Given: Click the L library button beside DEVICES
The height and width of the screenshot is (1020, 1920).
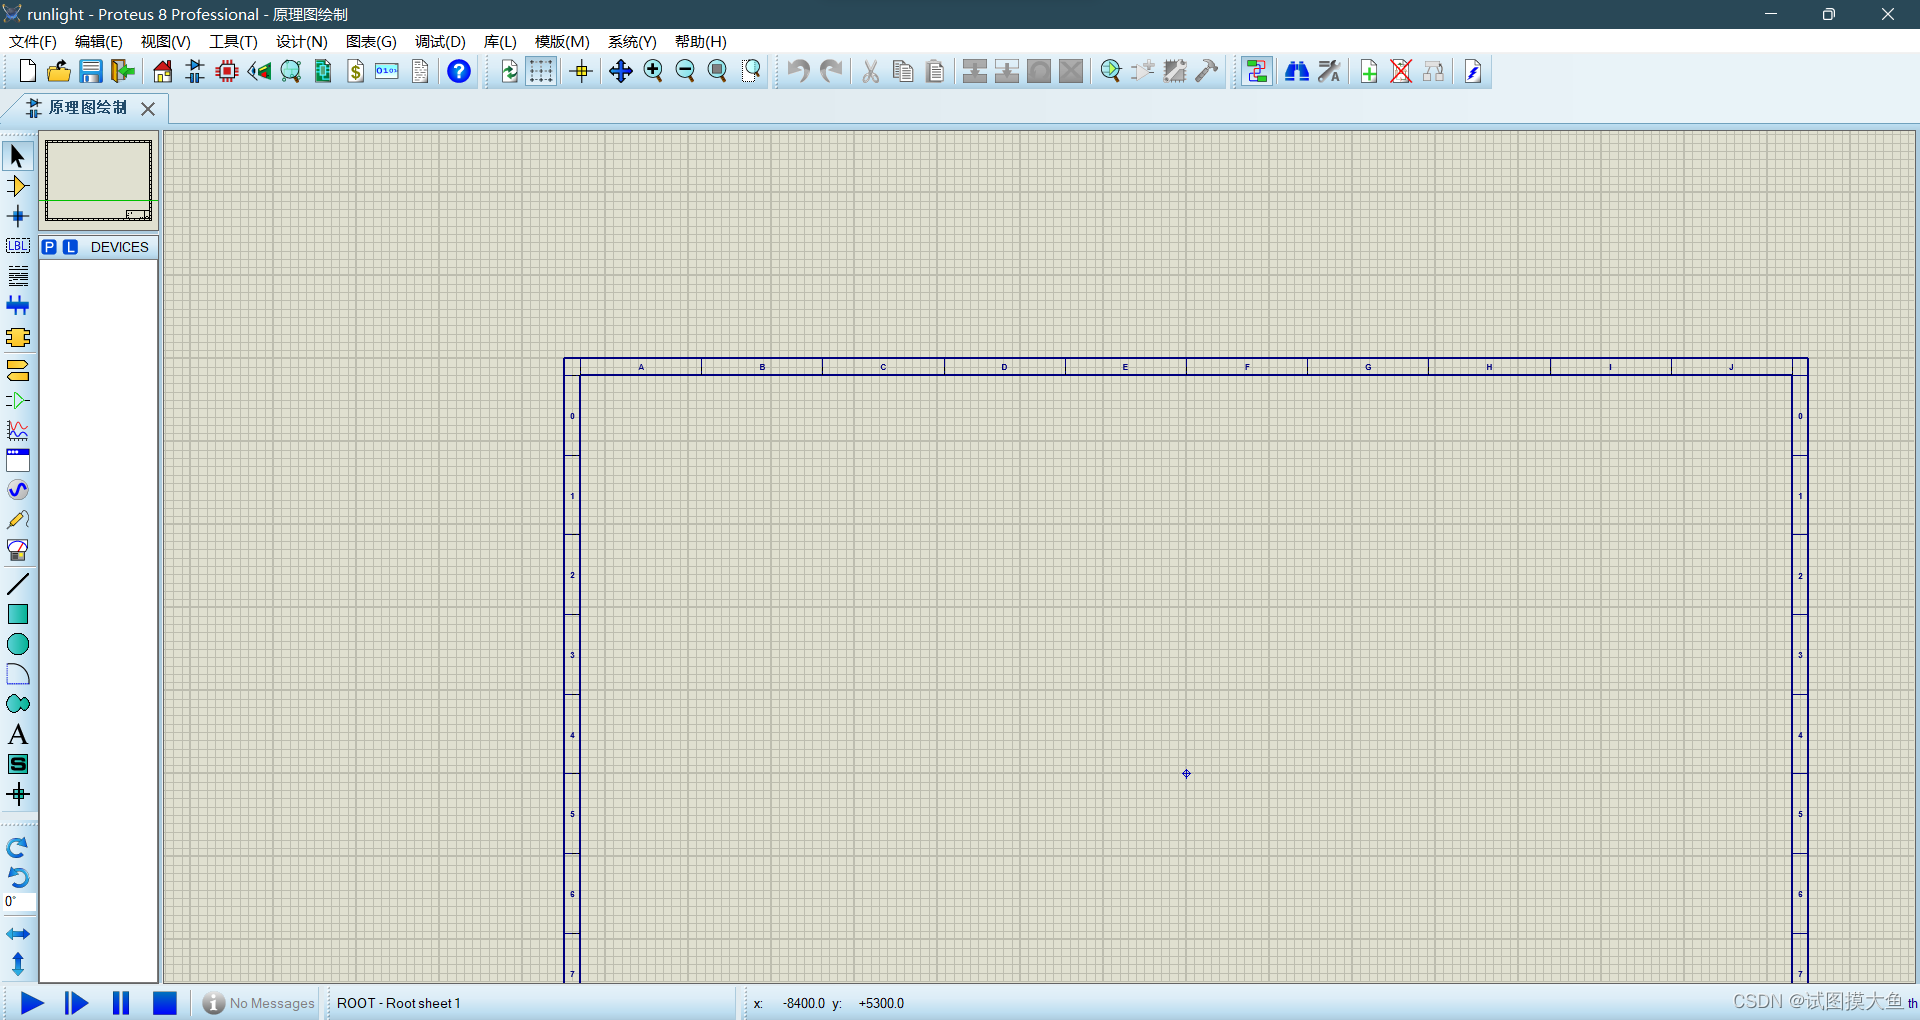Looking at the screenshot, I should (x=68, y=247).
